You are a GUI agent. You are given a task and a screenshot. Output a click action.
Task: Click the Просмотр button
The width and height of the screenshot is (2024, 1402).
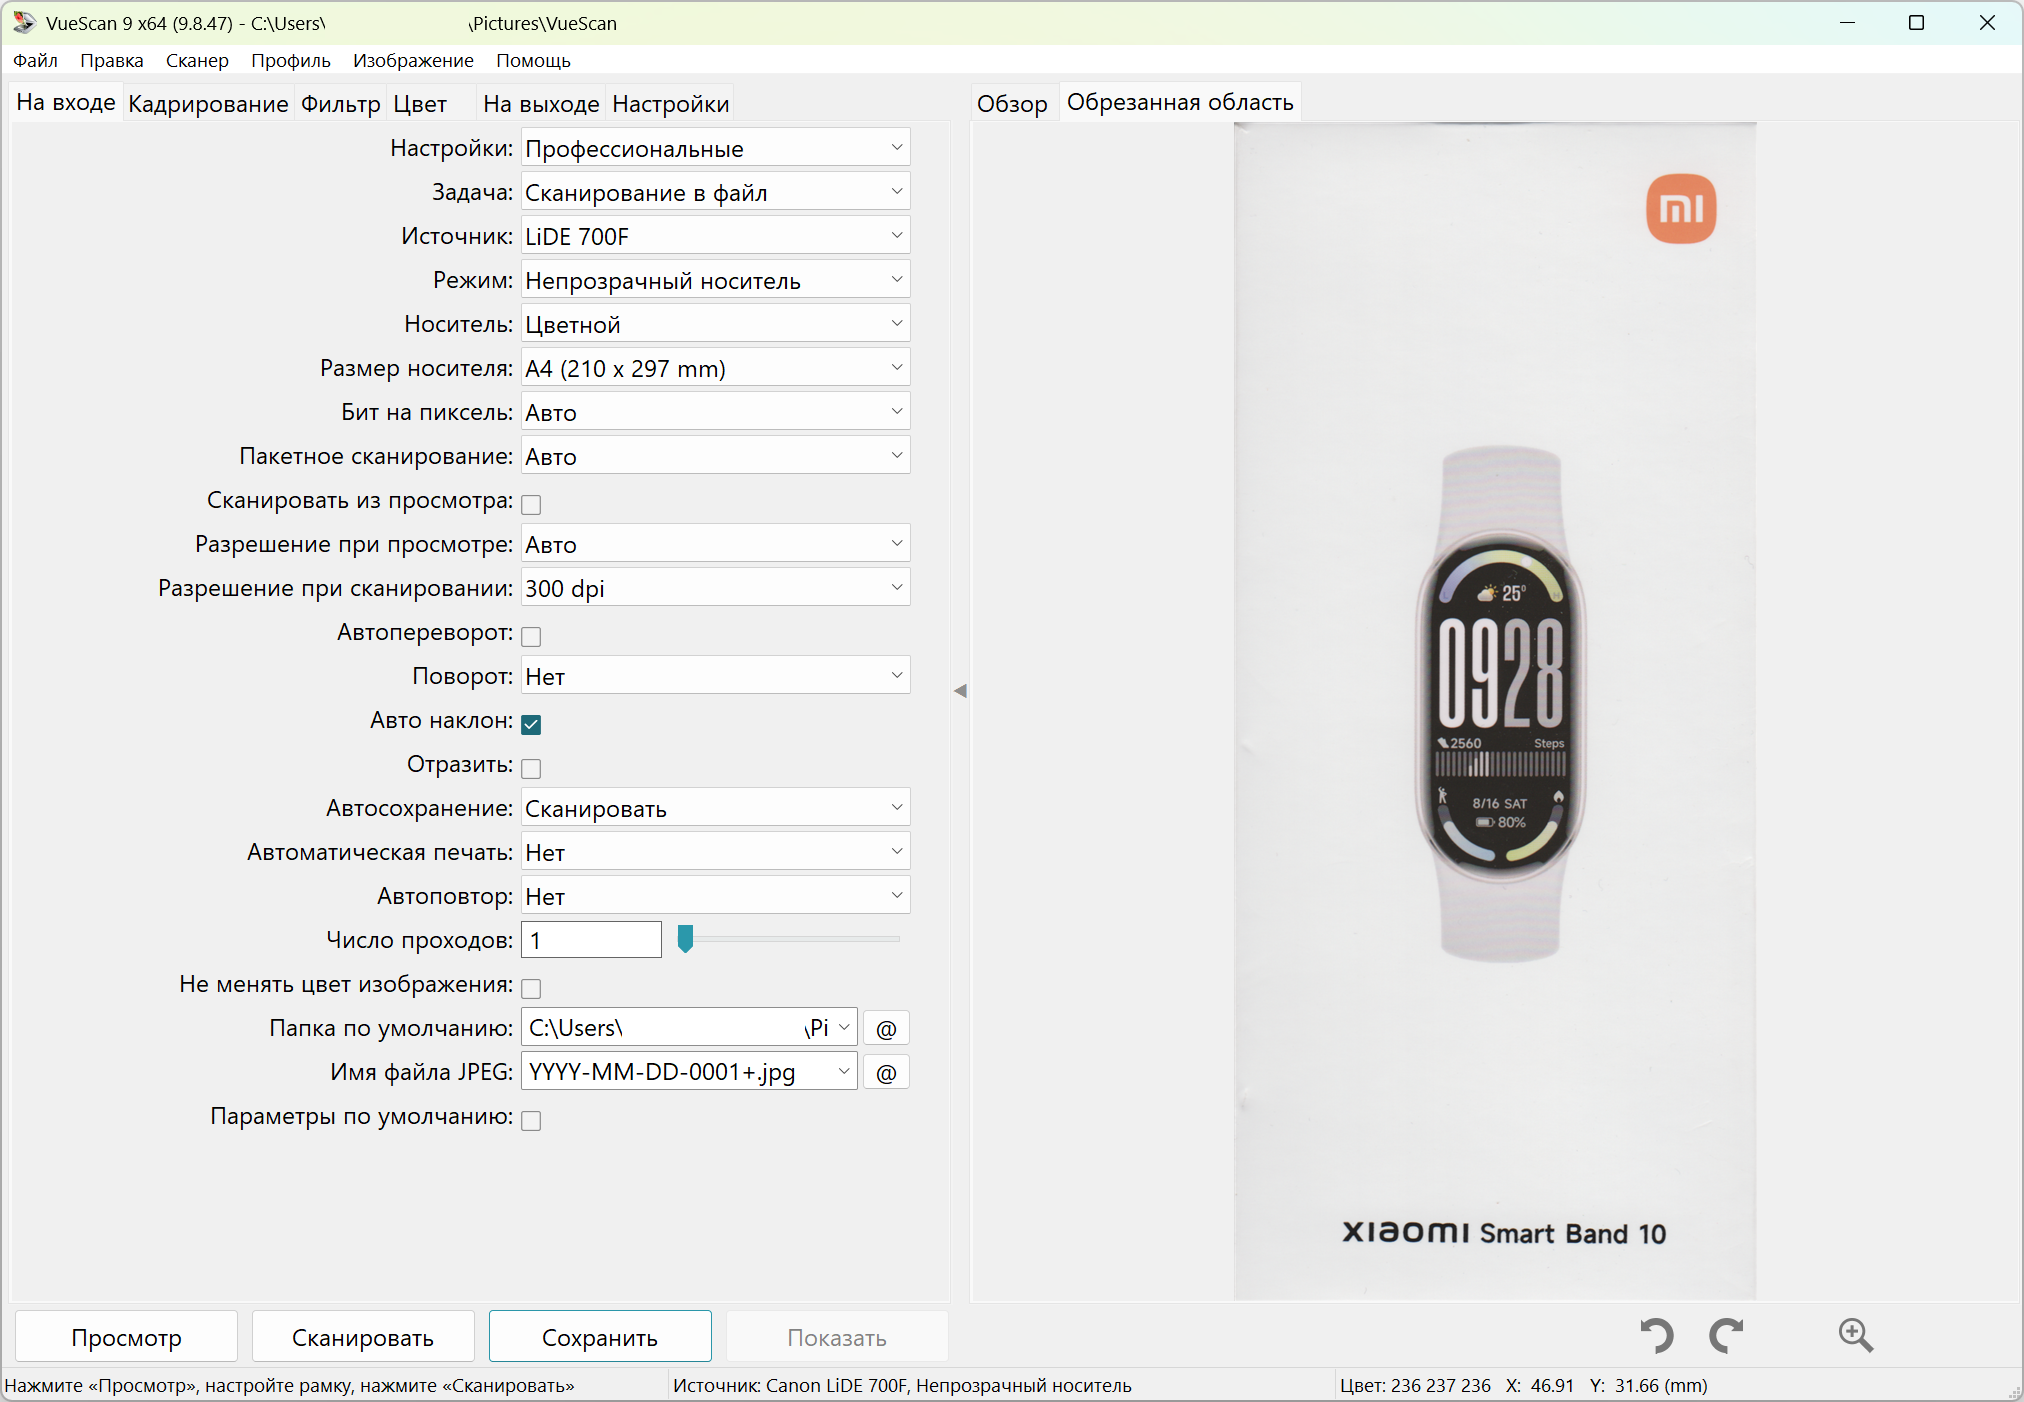pyautogui.click(x=127, y=1337)
